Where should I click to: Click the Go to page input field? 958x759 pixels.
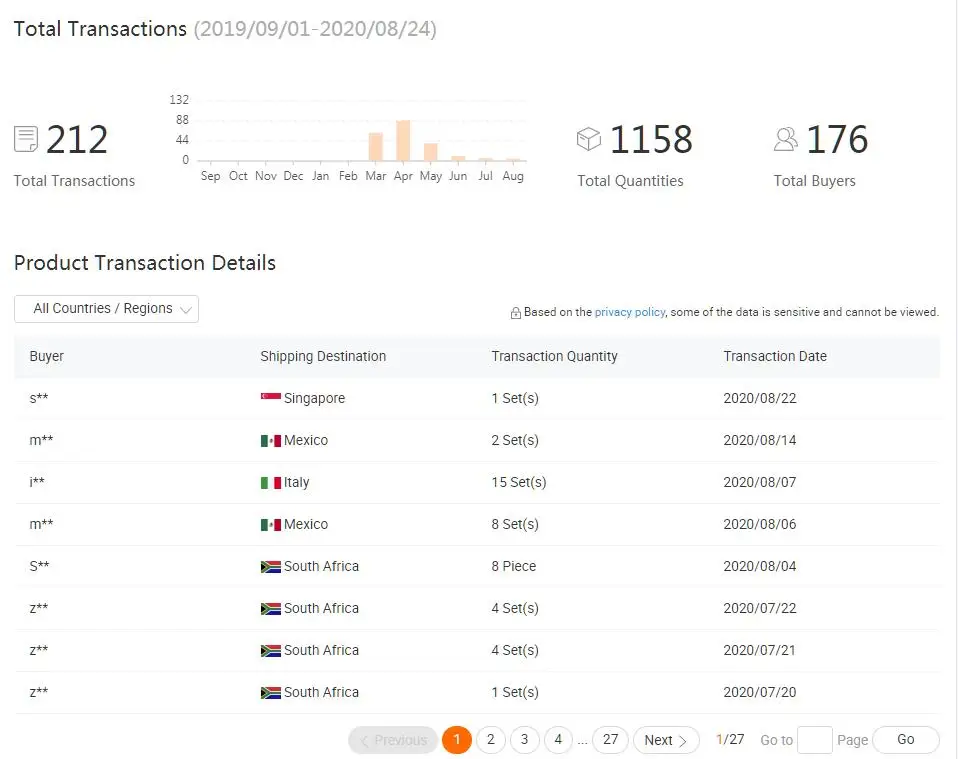coord(815,740)
